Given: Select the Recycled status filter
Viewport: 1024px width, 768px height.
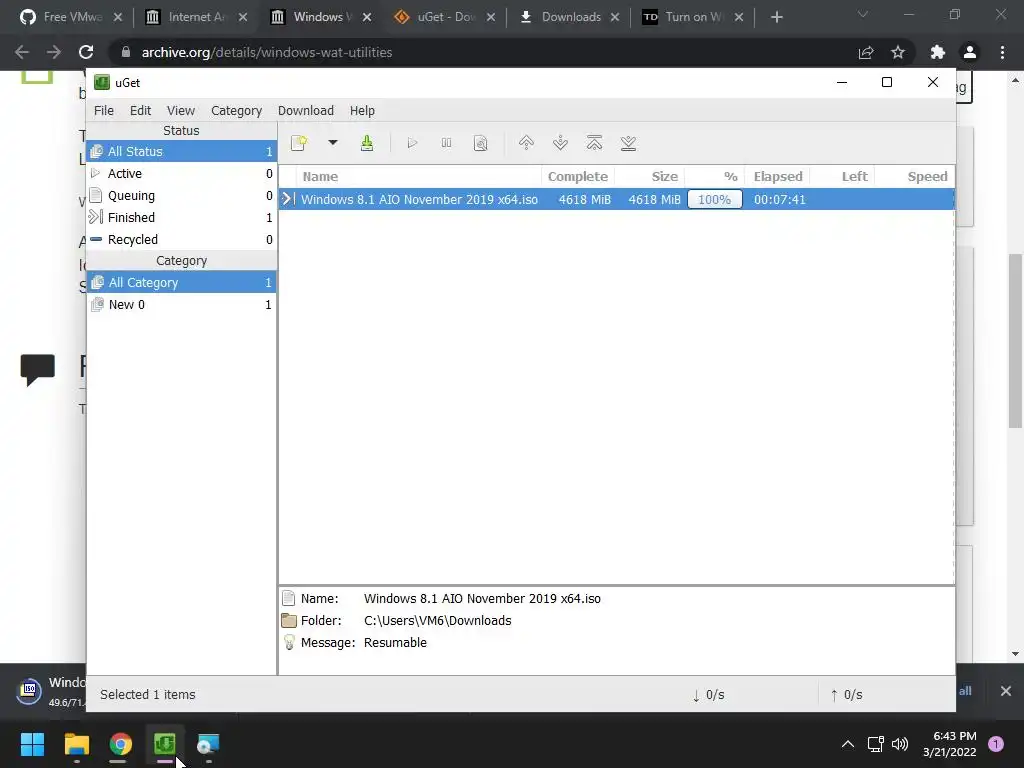Looking at the screenshot, I should (182, 240).
